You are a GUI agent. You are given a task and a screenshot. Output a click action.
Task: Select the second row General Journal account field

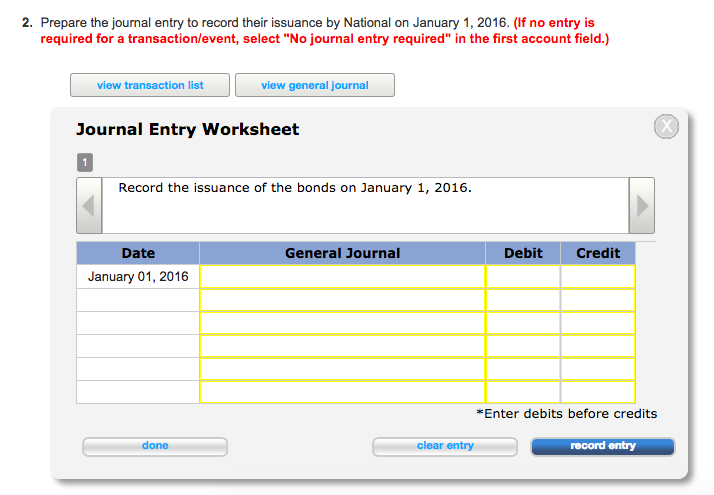(342, 300)
